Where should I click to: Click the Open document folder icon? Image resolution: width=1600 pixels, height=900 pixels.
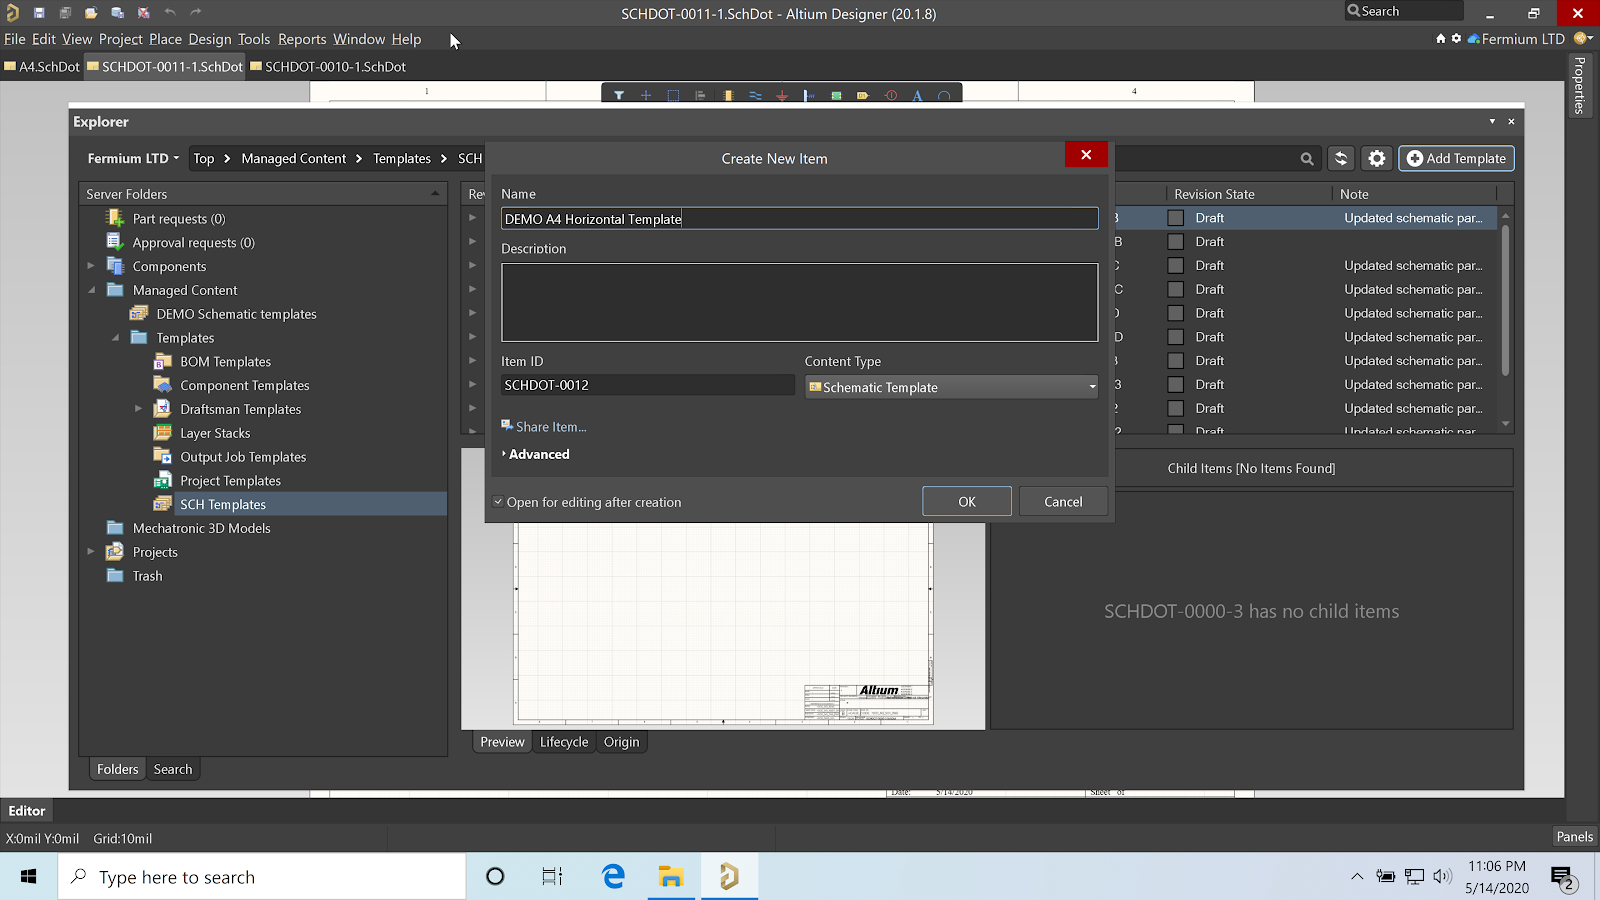pyautogui.click(x=91, y=13)
